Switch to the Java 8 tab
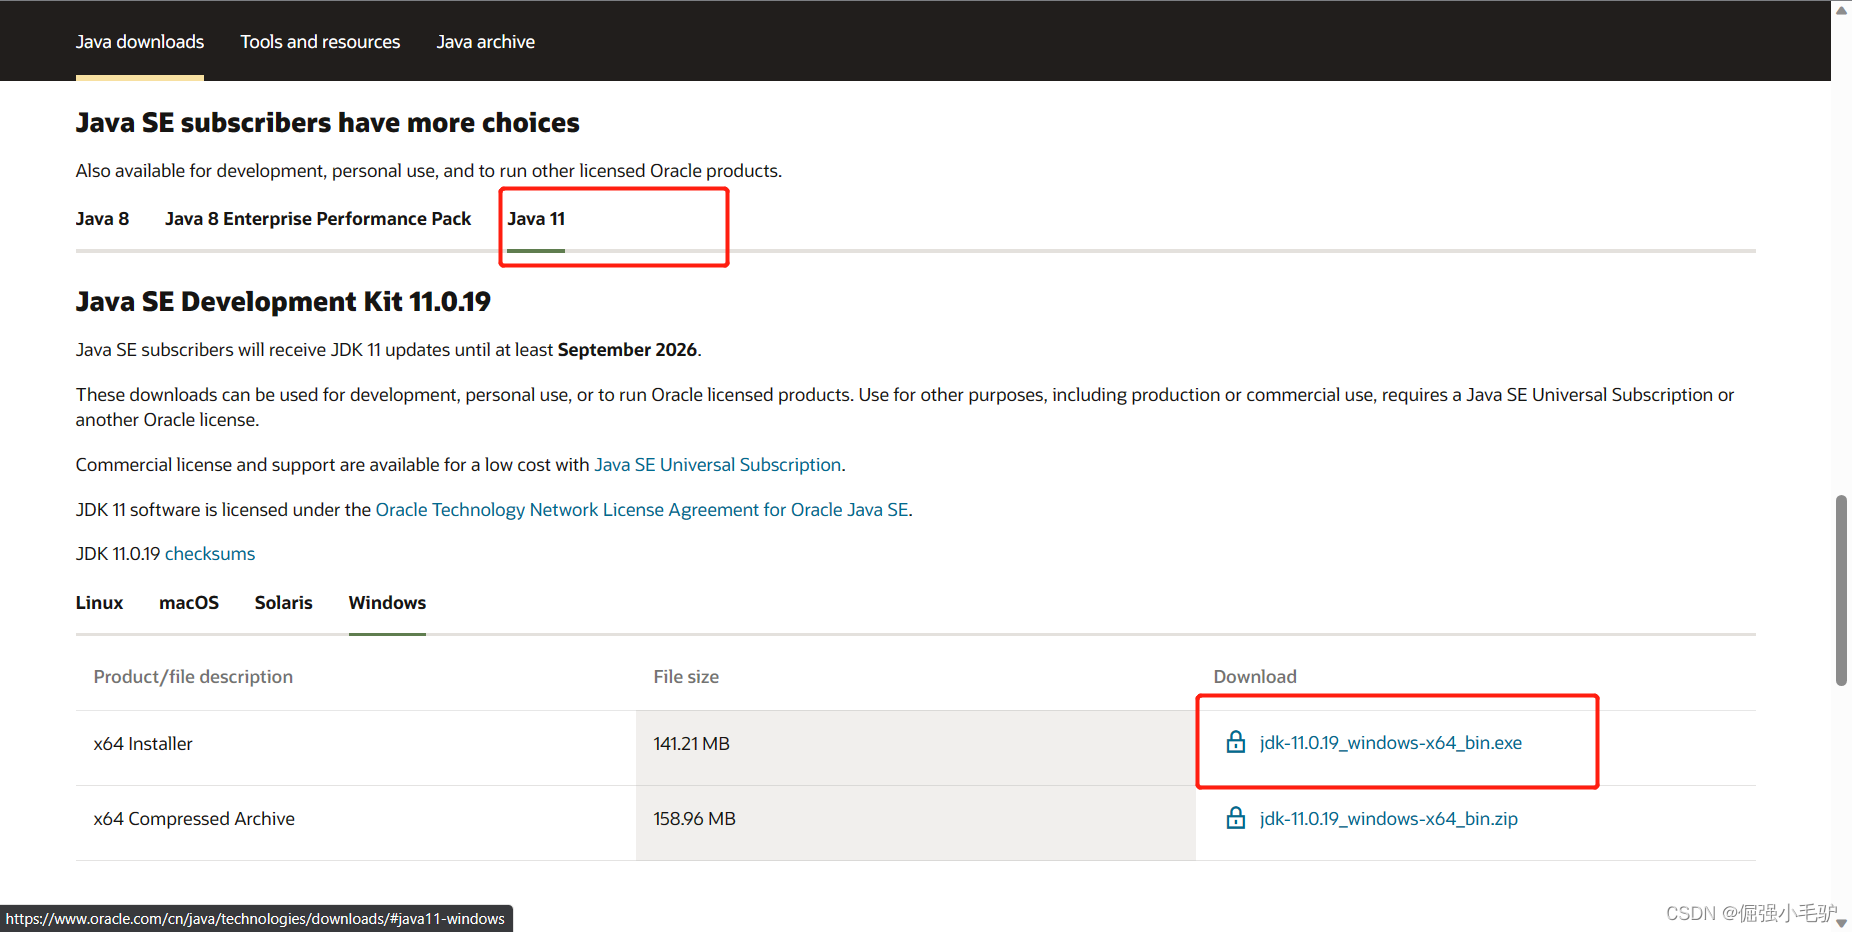 tap(102, 219)
